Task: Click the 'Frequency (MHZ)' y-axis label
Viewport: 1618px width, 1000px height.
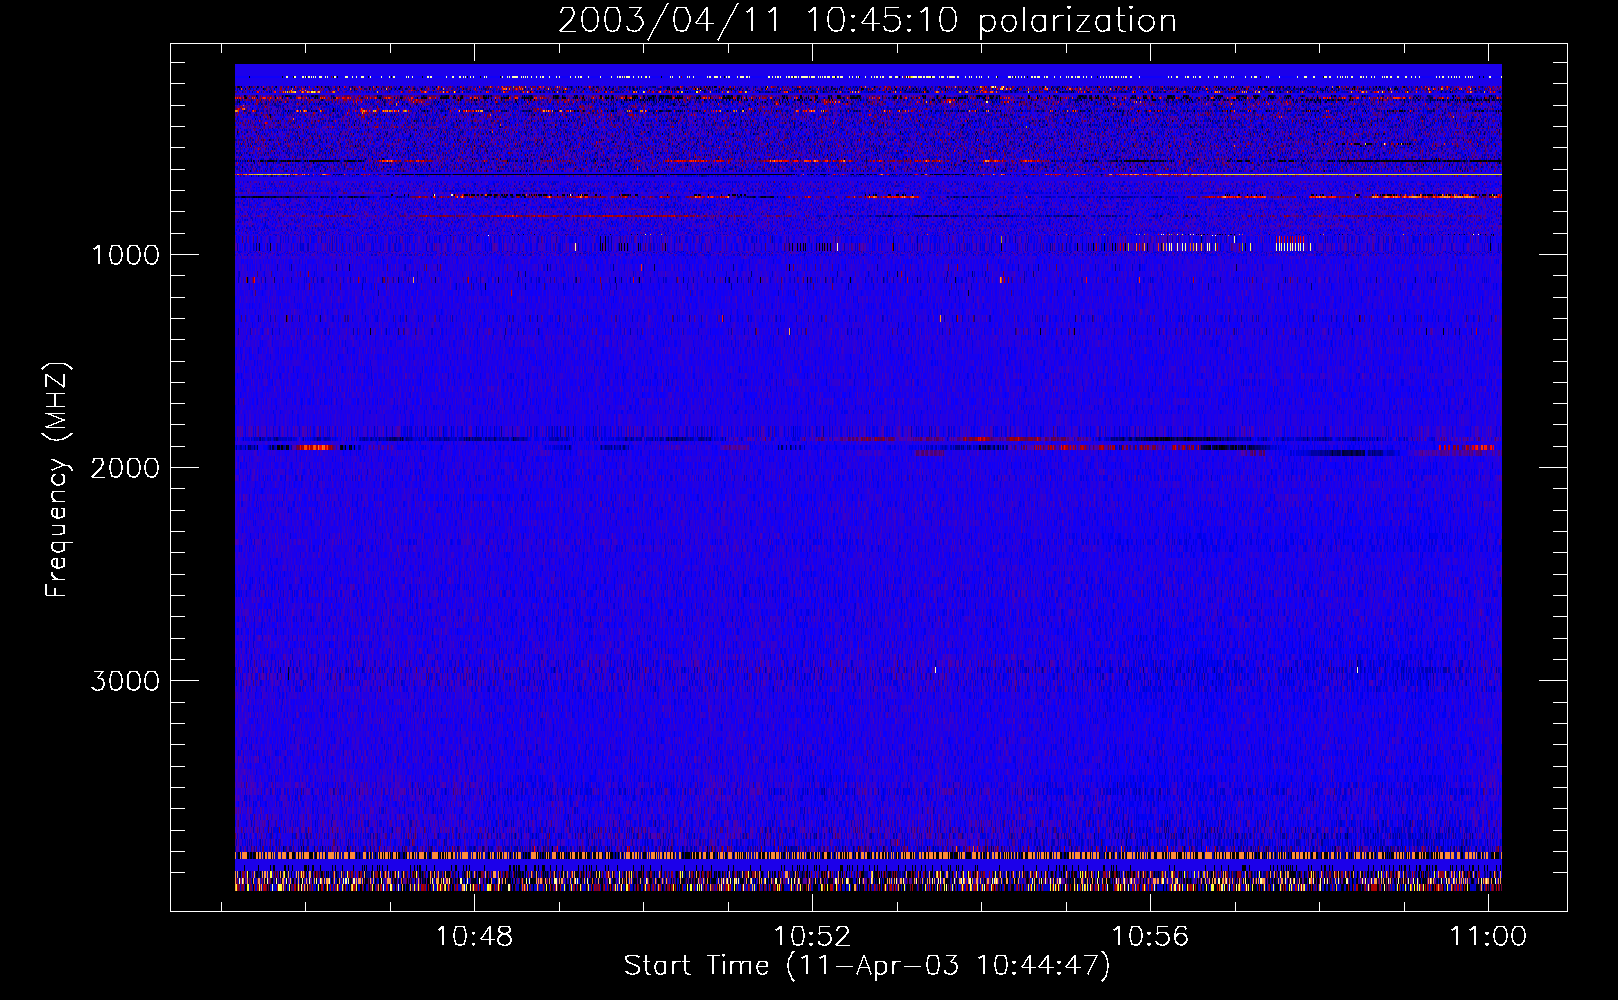Action: (58, 480)
